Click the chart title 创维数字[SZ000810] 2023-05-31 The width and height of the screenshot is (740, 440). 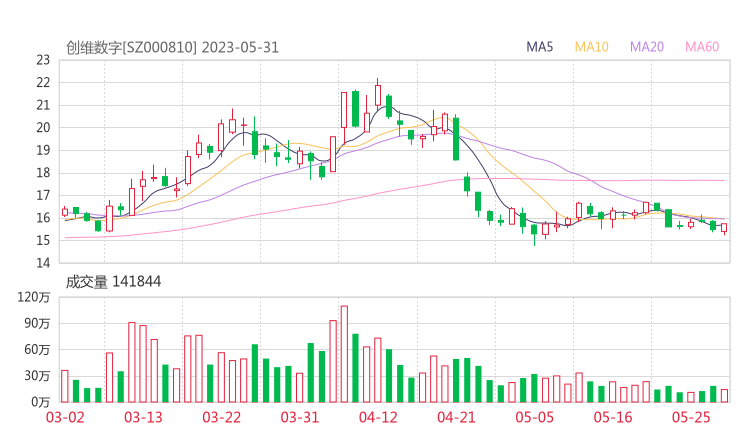(172, 48)
